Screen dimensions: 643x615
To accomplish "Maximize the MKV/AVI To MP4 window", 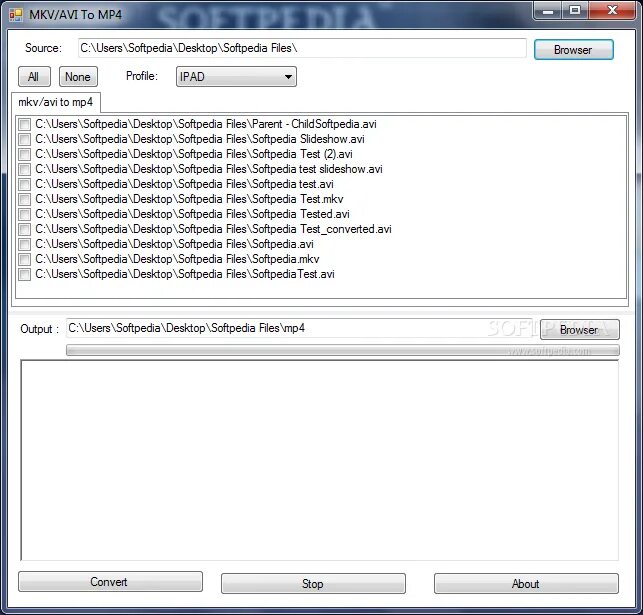I will pyautogui.click(x=575, y=10).
